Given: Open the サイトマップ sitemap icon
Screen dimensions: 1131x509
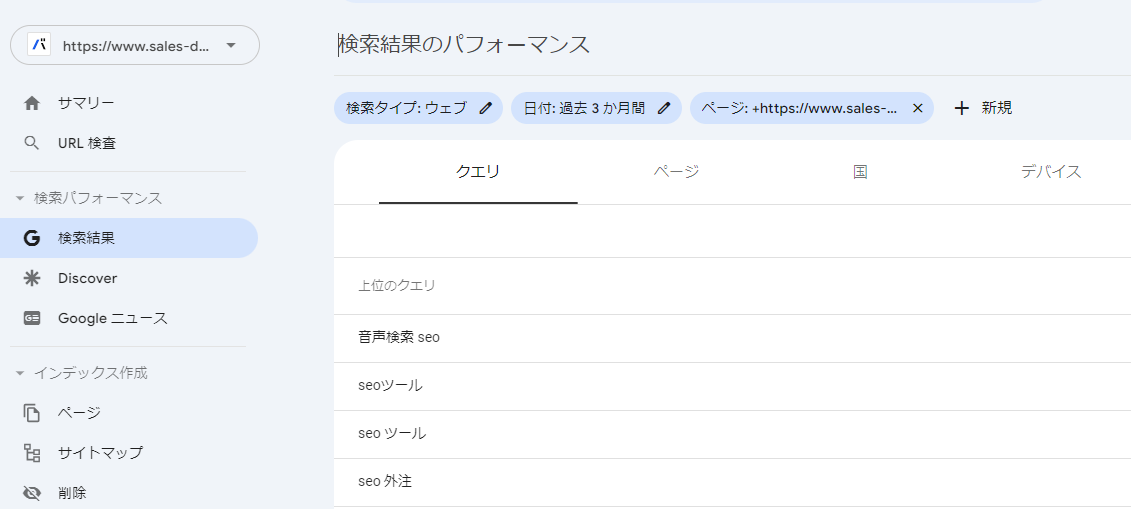Looking at the screenshot, I should click(x=32, y=453).
